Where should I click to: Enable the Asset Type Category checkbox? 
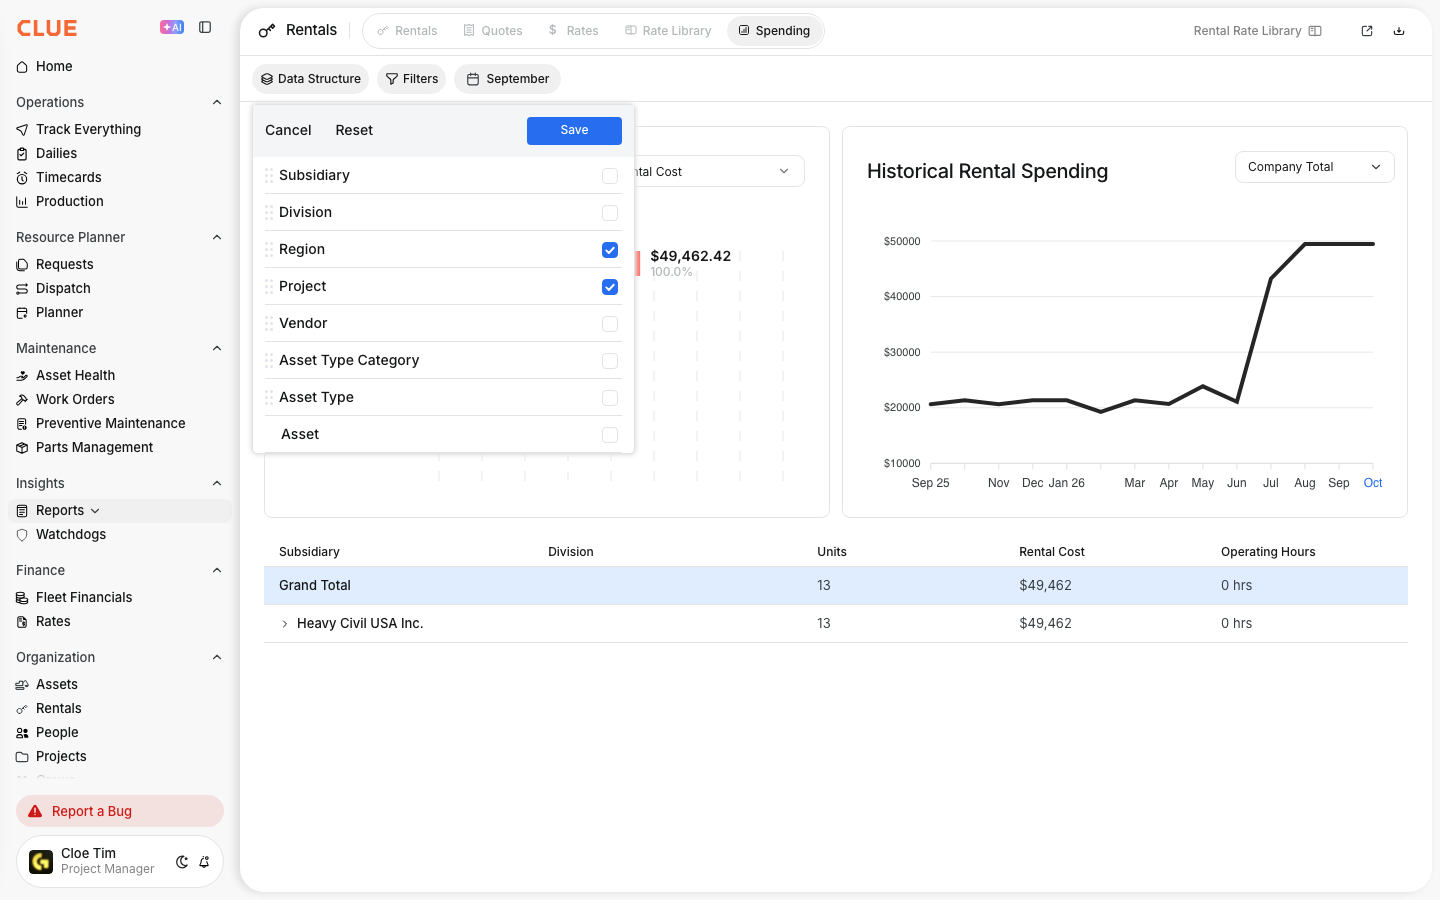610,361
